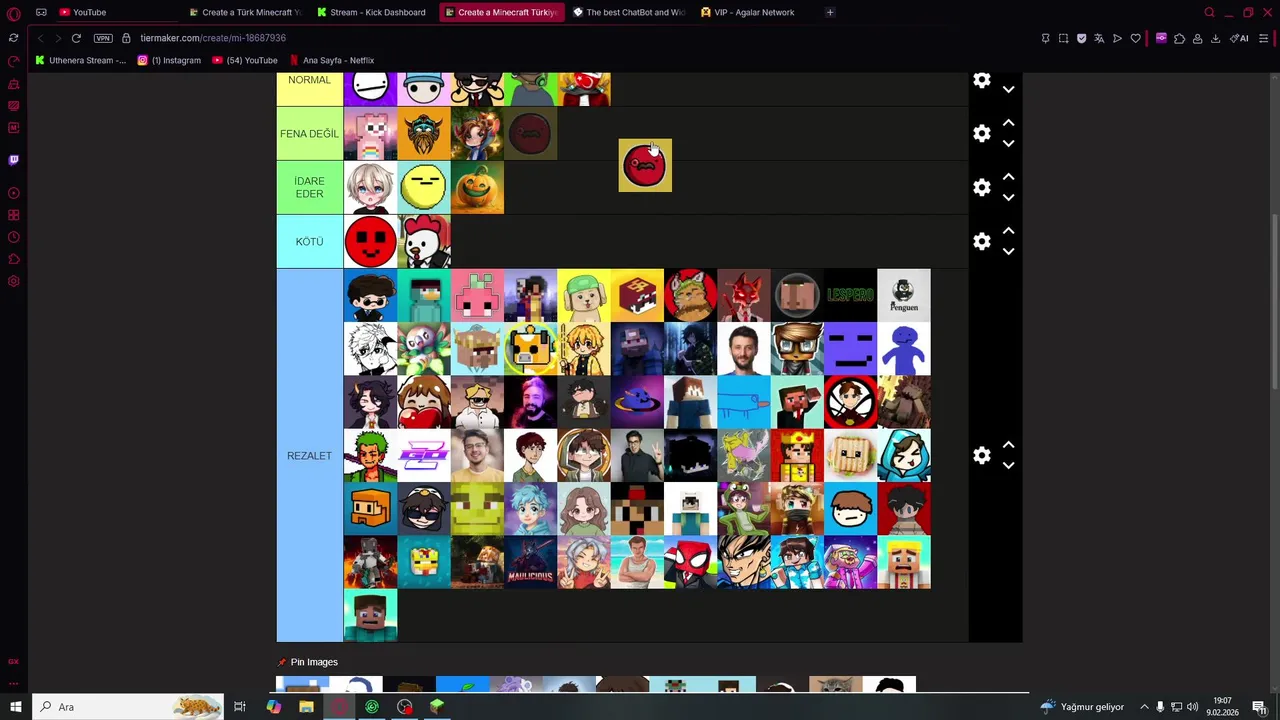Open downloads icon in browser toolbar

1215,38
